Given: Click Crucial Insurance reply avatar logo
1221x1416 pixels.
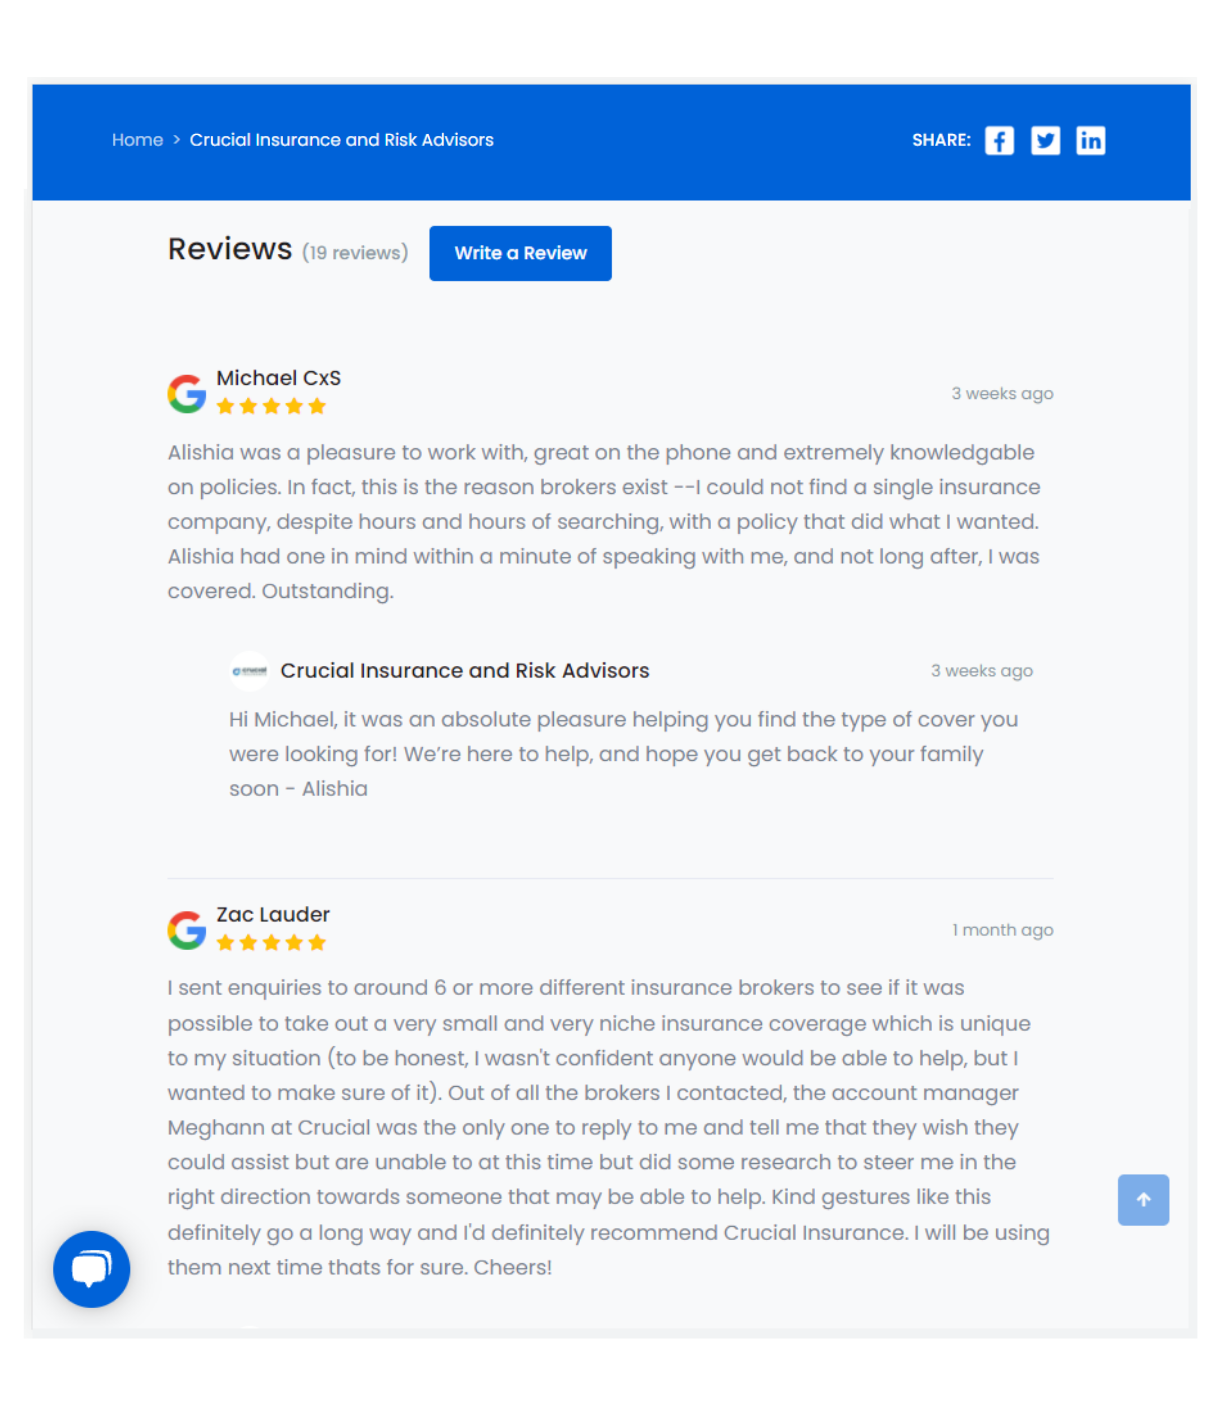Looking at the screenshot, I should tap(249, 671).
